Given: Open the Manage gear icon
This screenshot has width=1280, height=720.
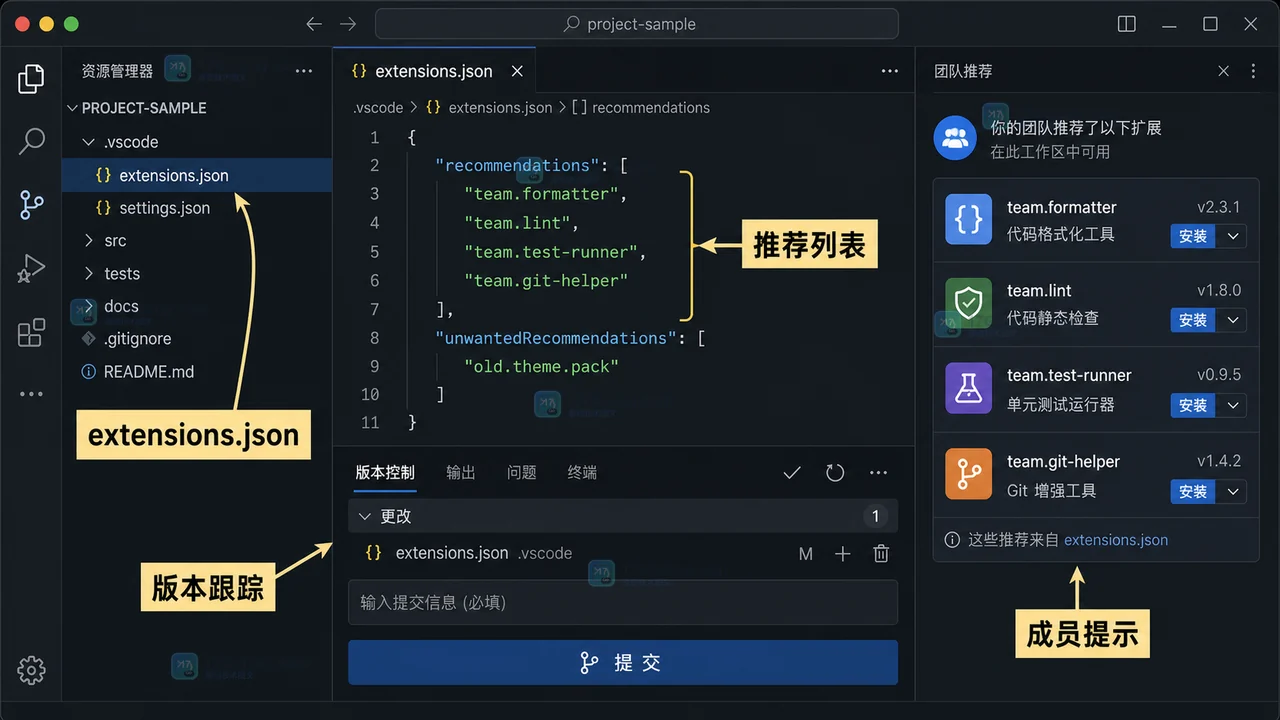Looking at the screenshot, I should click(31, 670).
